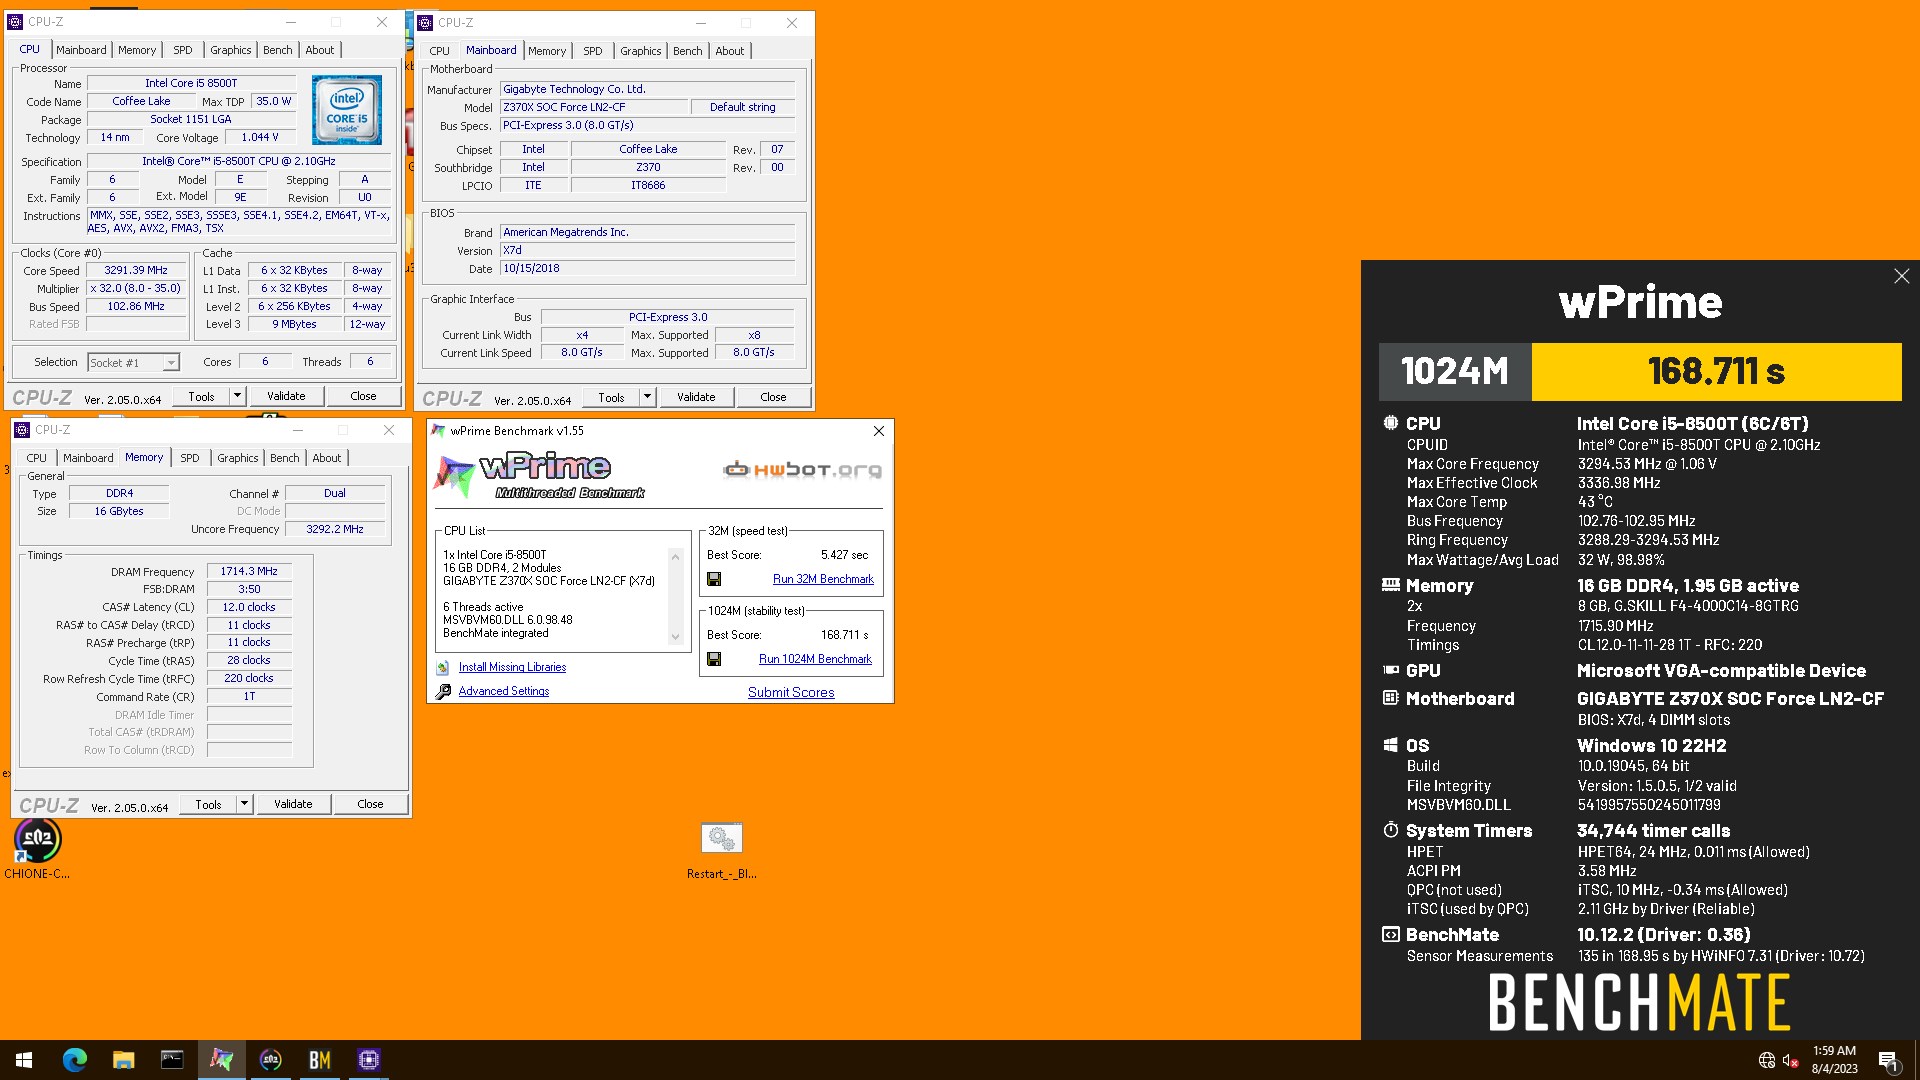Click Uncore Frequency 3292.2 MHz field

[x=335, y=529]
